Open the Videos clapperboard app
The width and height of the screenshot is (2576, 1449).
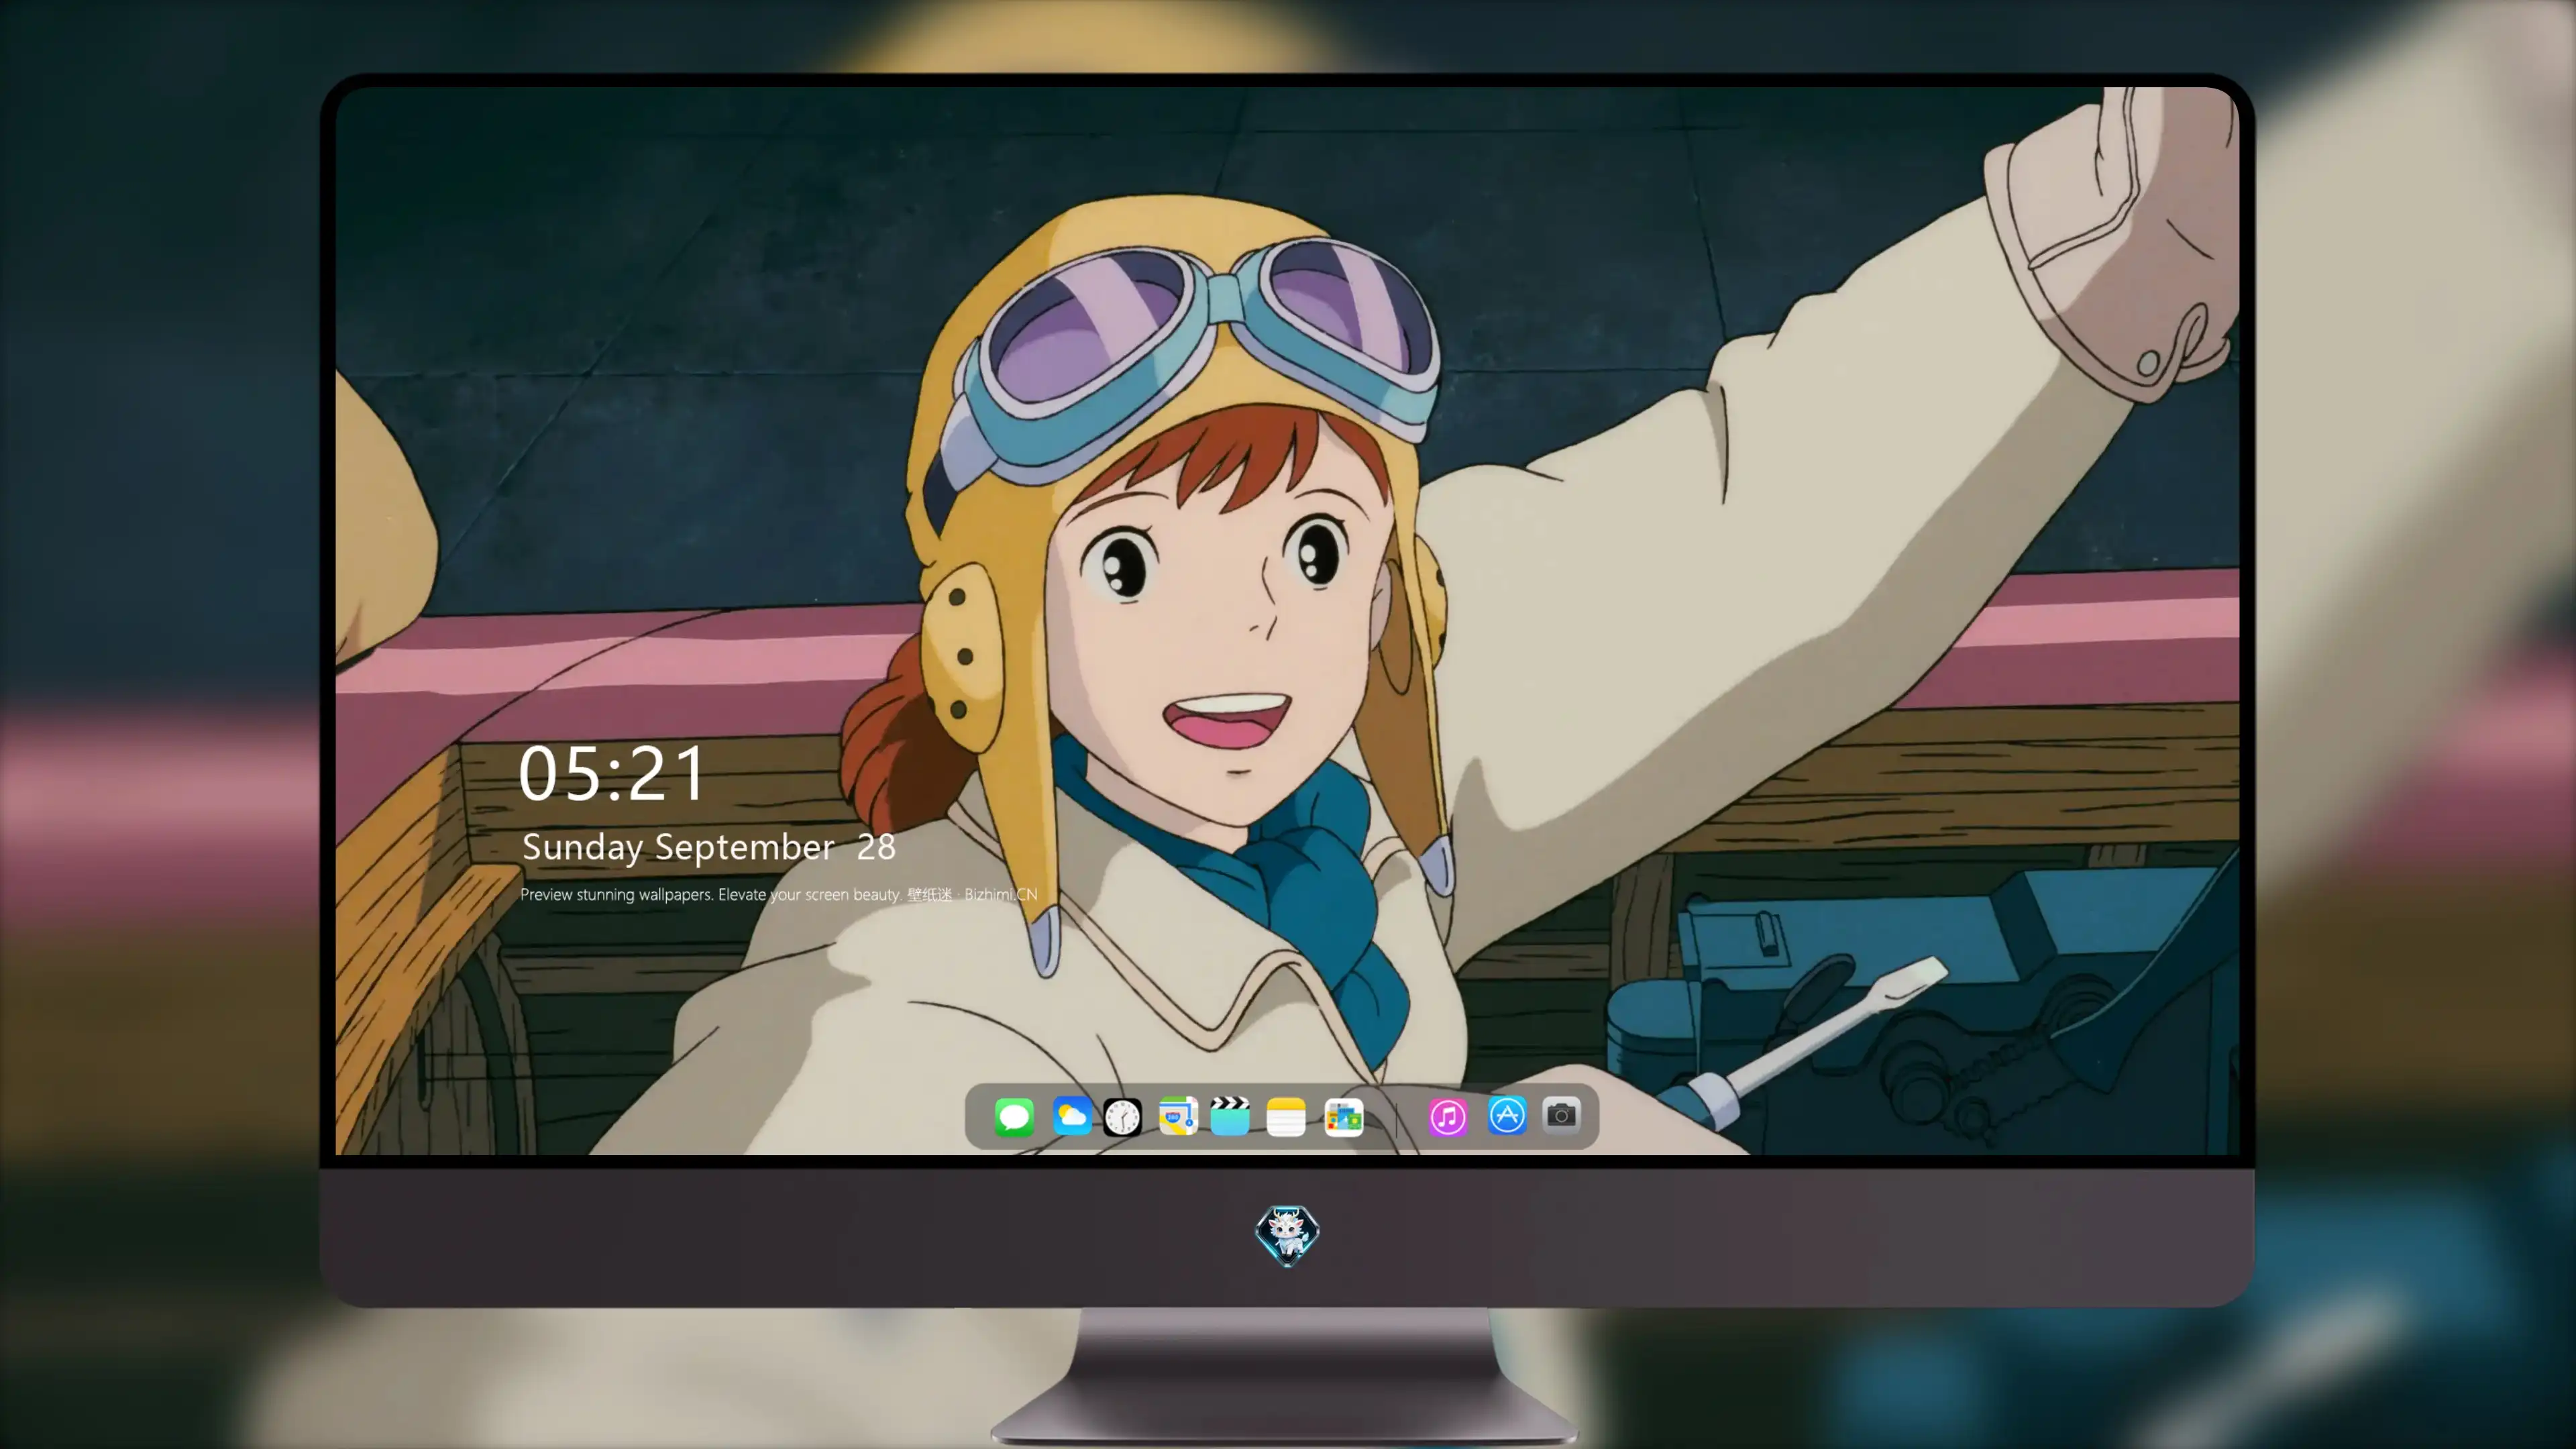point(1230,1116)
